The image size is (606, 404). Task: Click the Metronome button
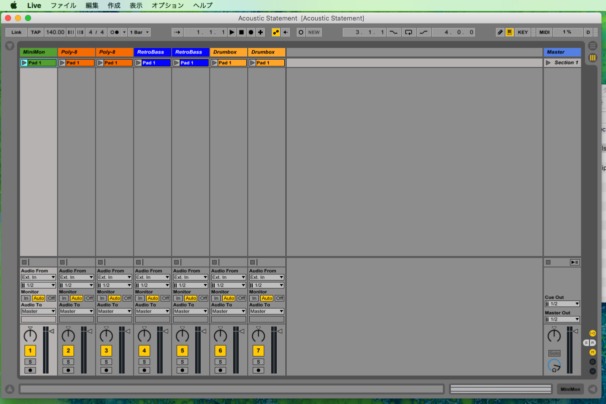click(115, 32)
